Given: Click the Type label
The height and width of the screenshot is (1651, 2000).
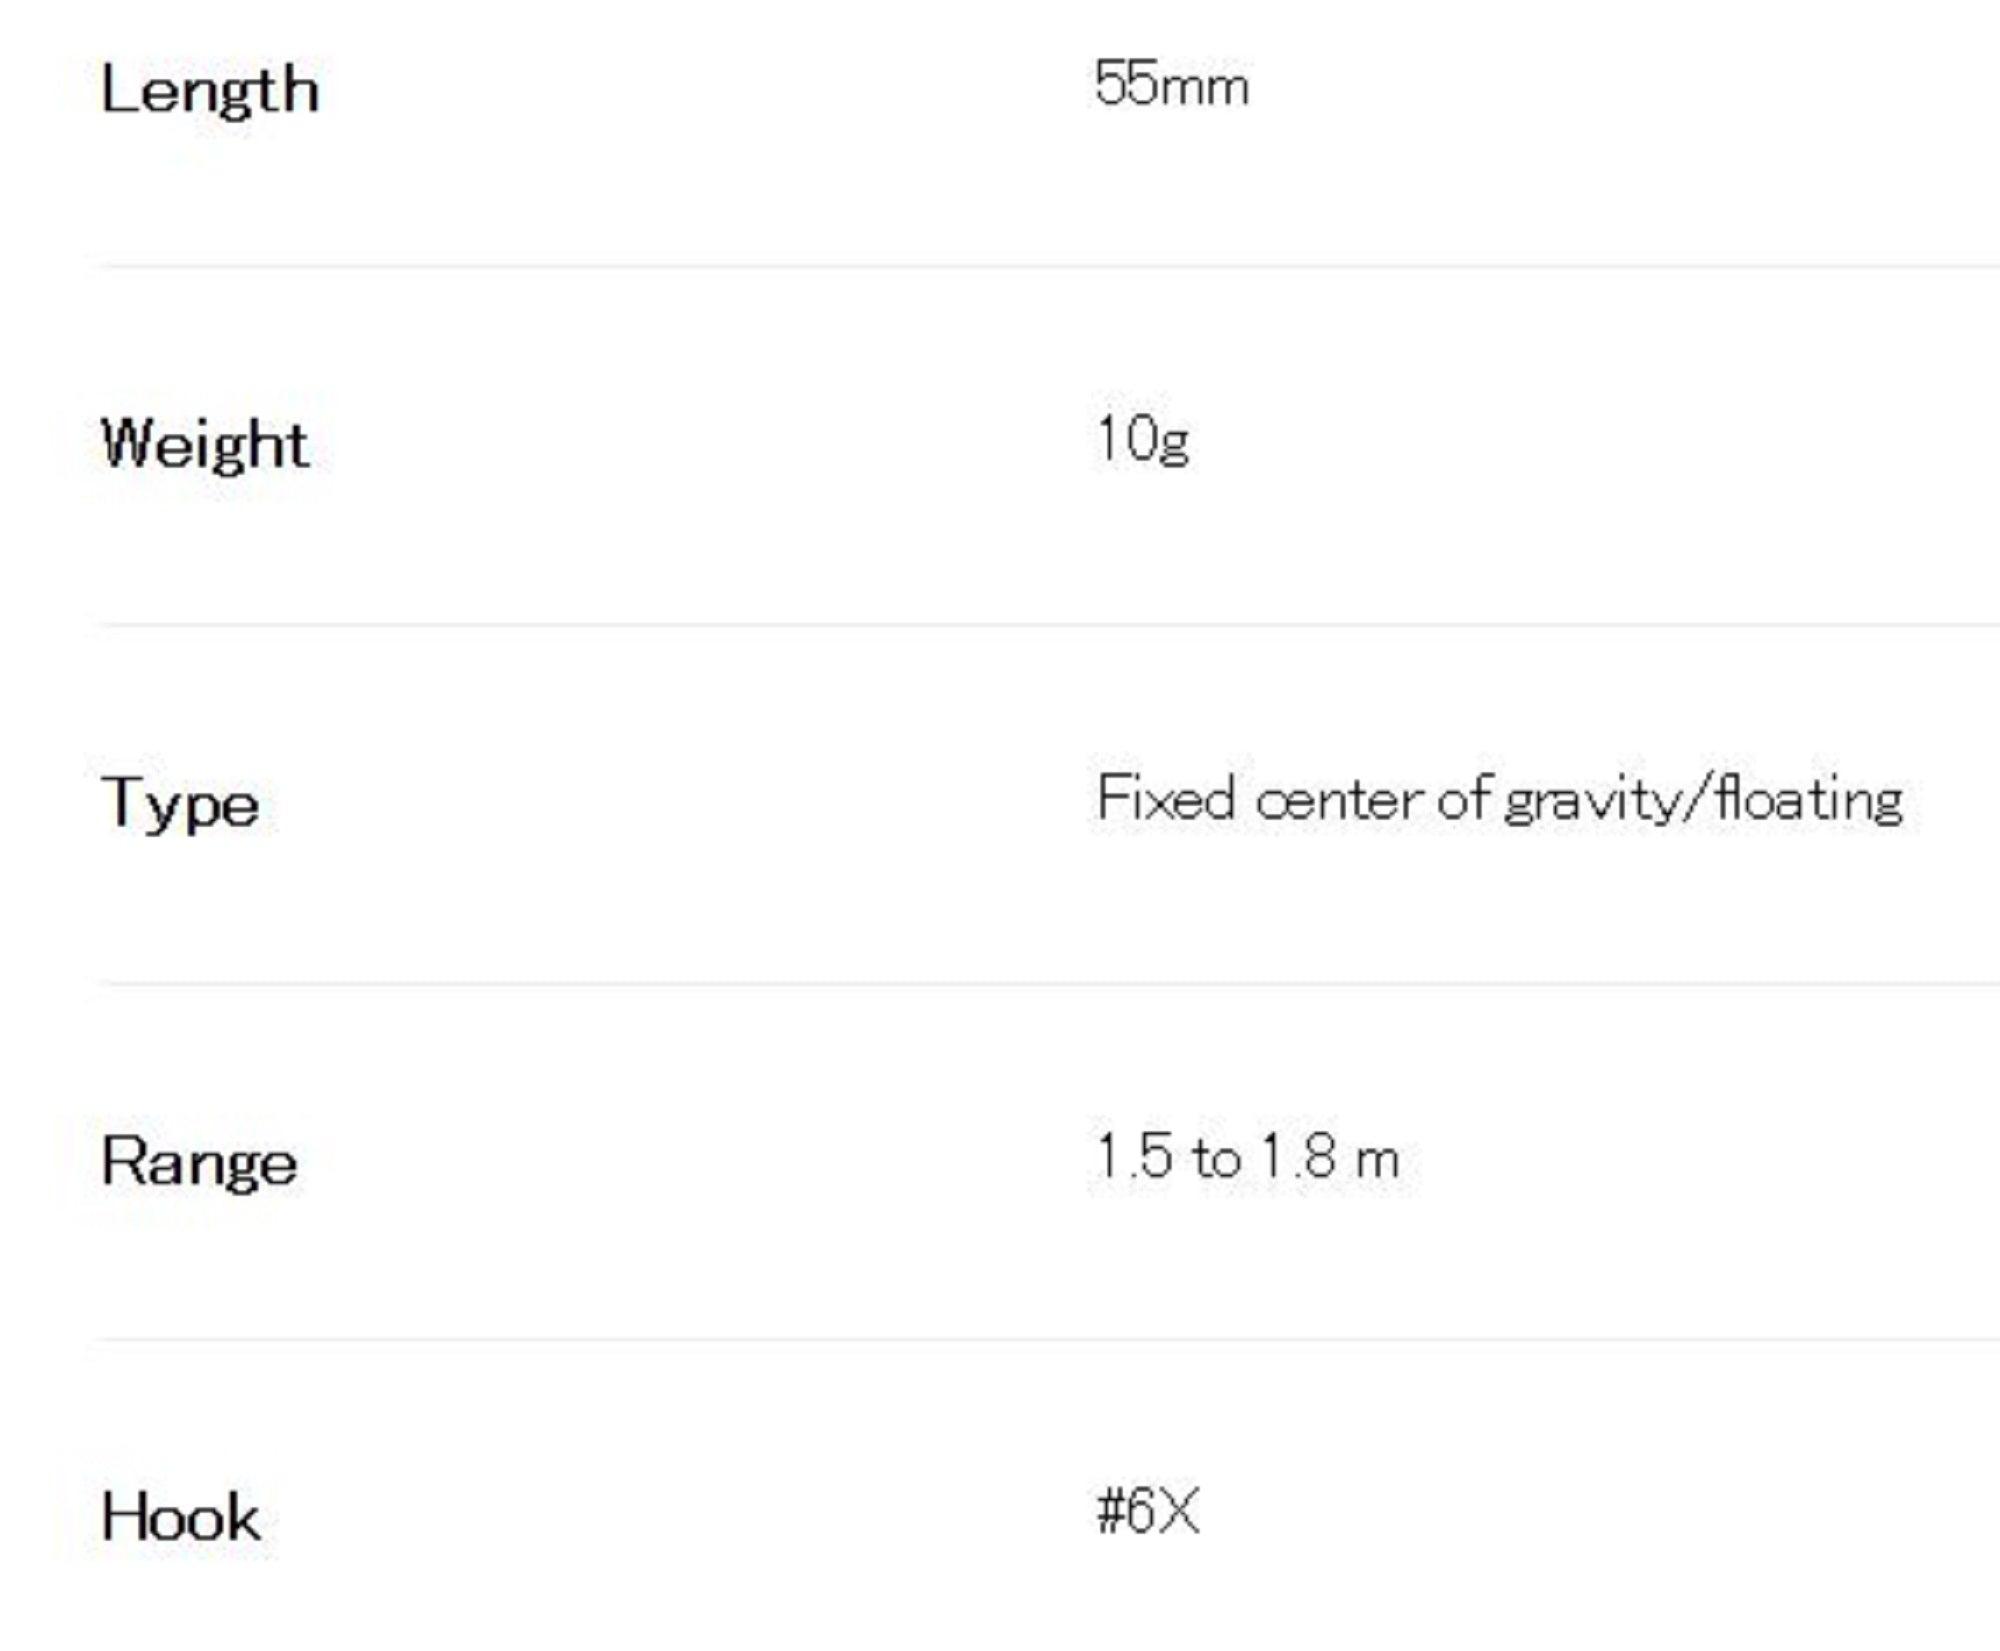Looking at the screenshot, I should coord(180,804).
